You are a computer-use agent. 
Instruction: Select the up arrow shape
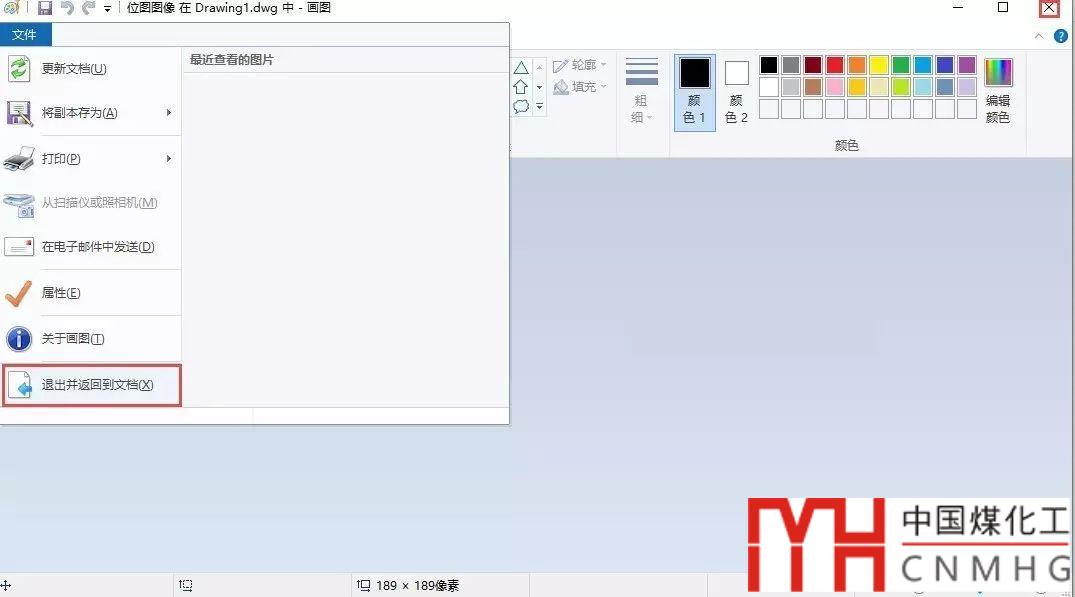[x=521, y=86]
